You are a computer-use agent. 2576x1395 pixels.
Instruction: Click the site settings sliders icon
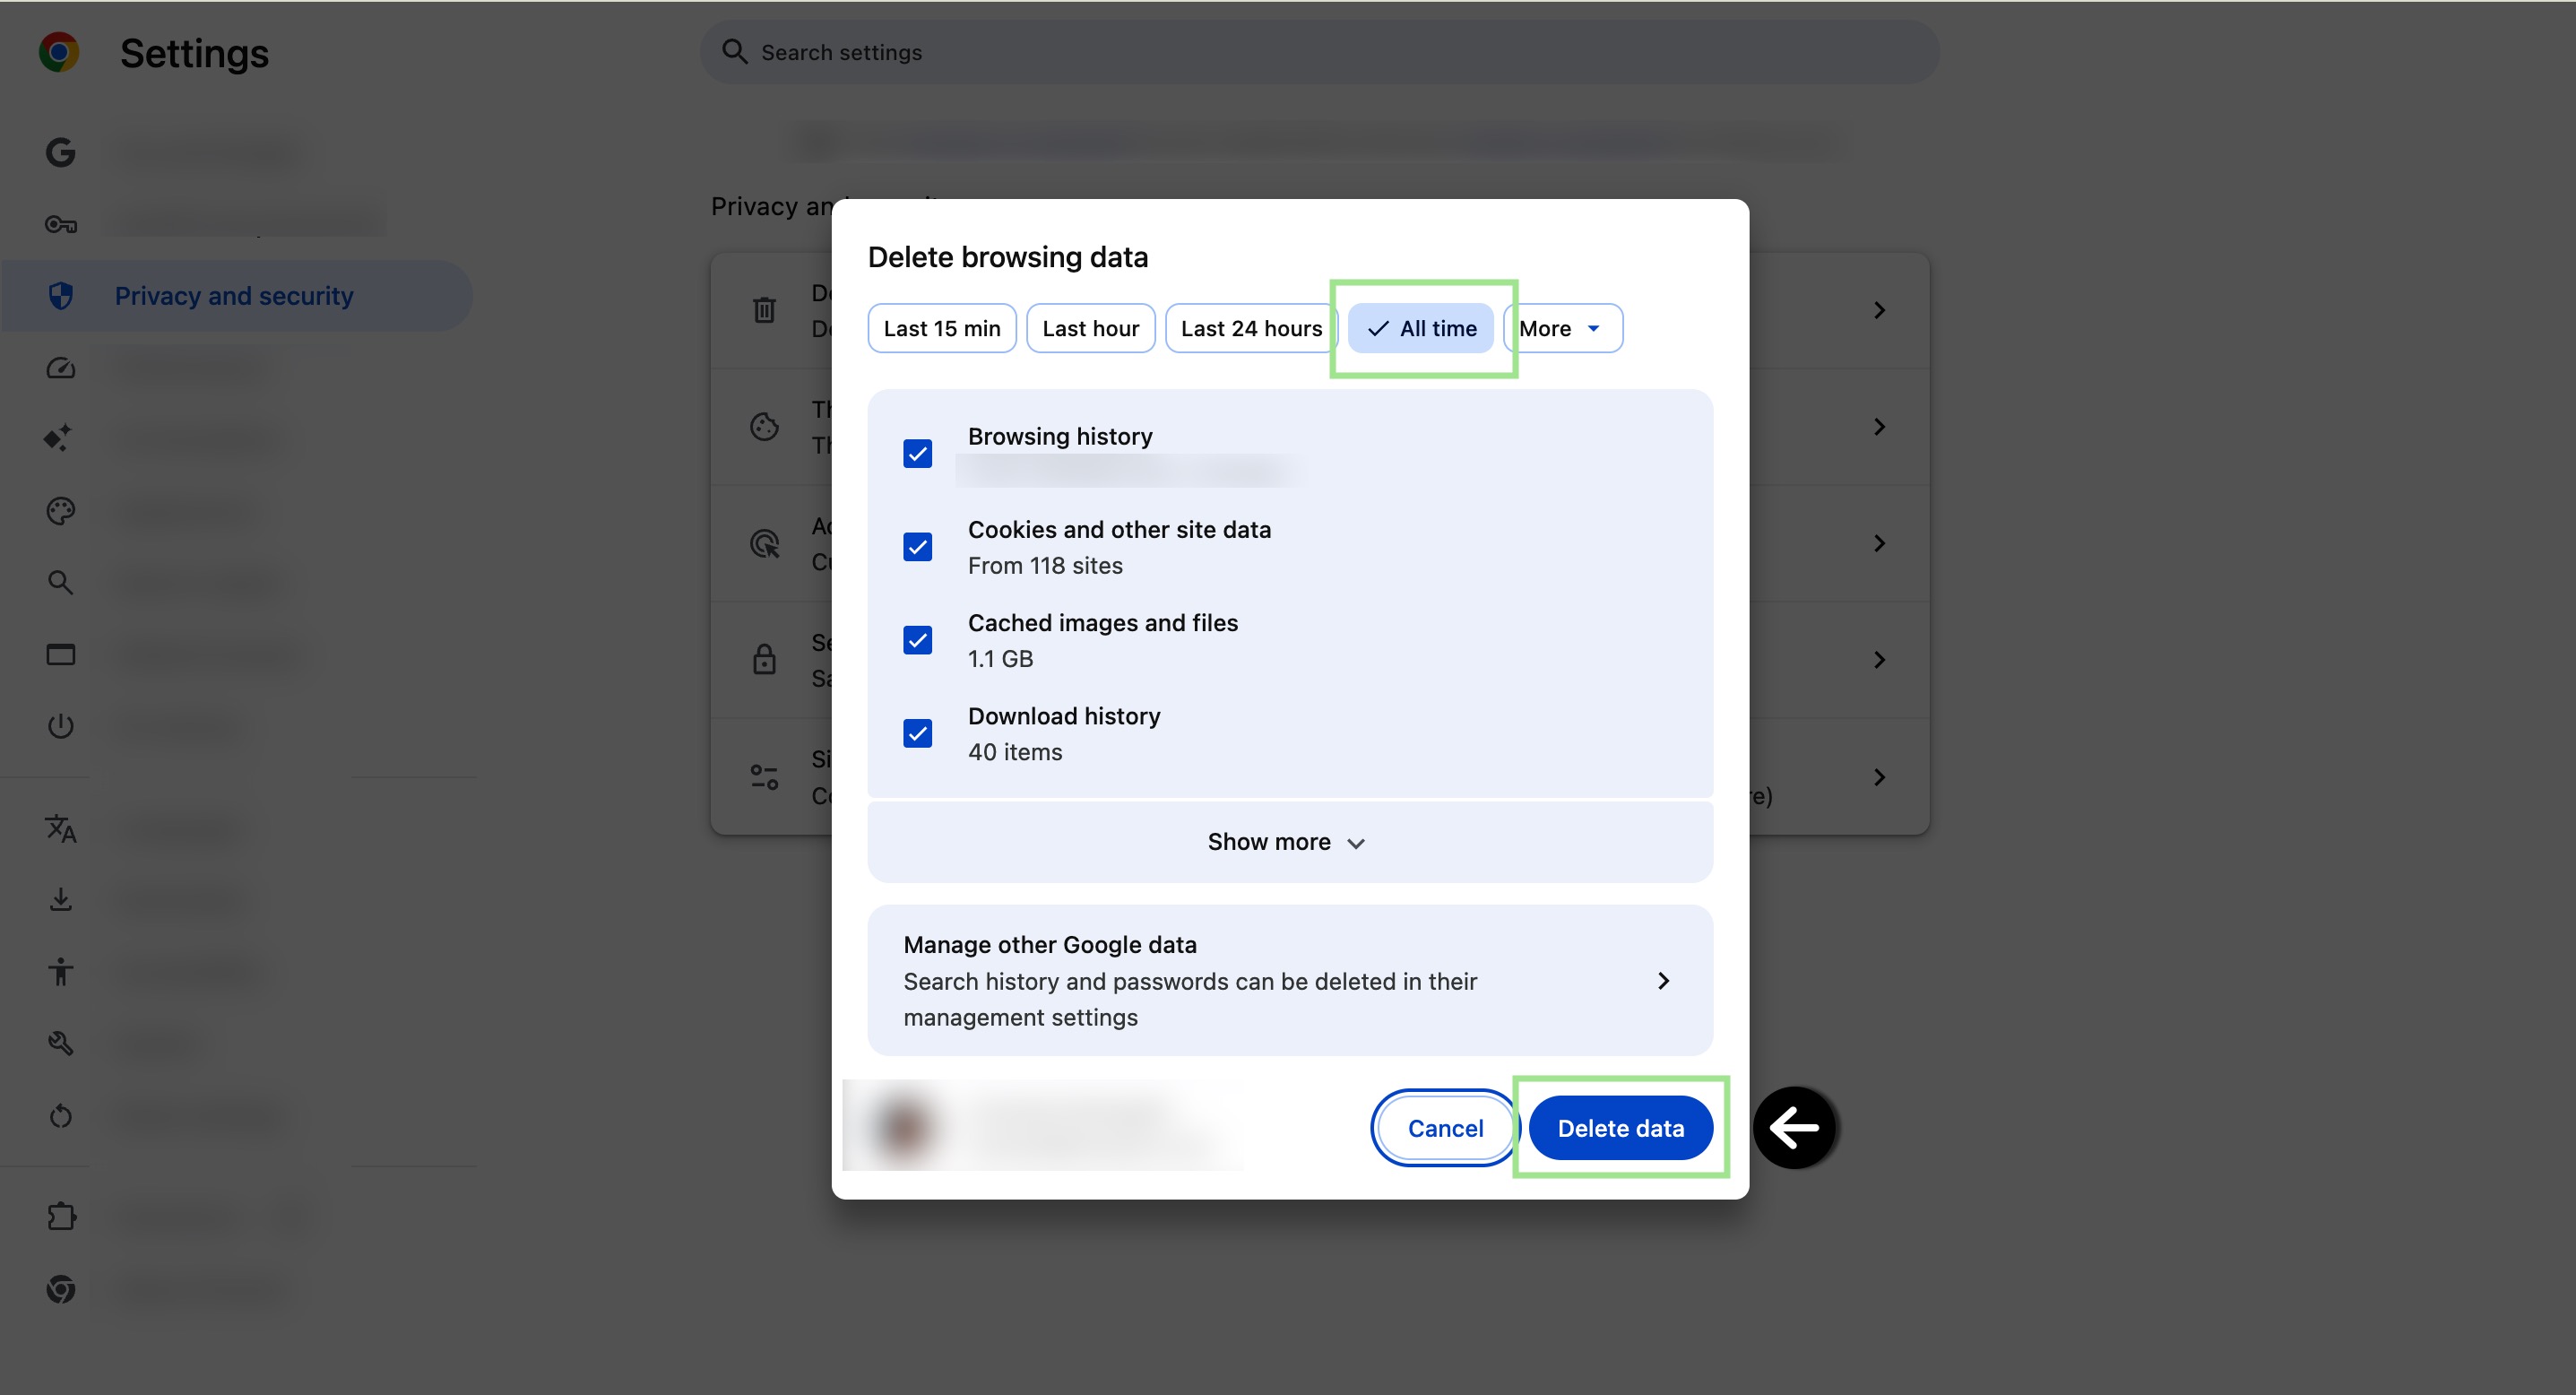coord(764,777)
